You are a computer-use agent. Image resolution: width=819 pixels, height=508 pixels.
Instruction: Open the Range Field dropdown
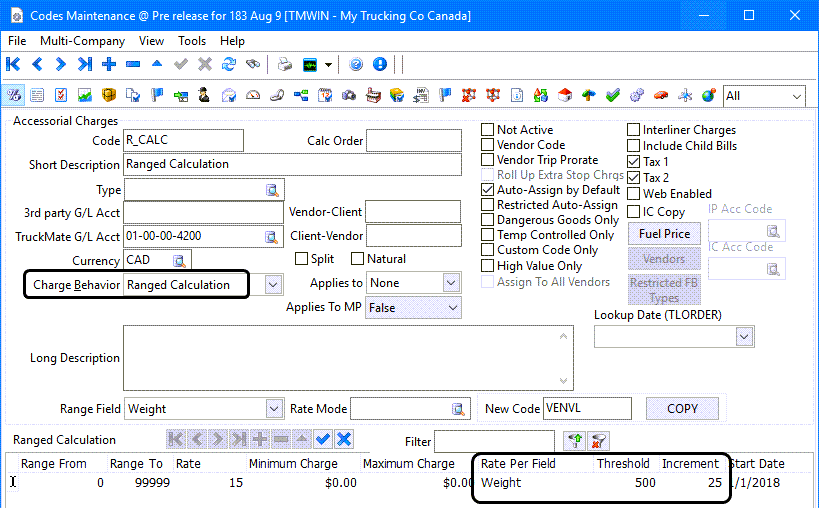coord(274,408)
